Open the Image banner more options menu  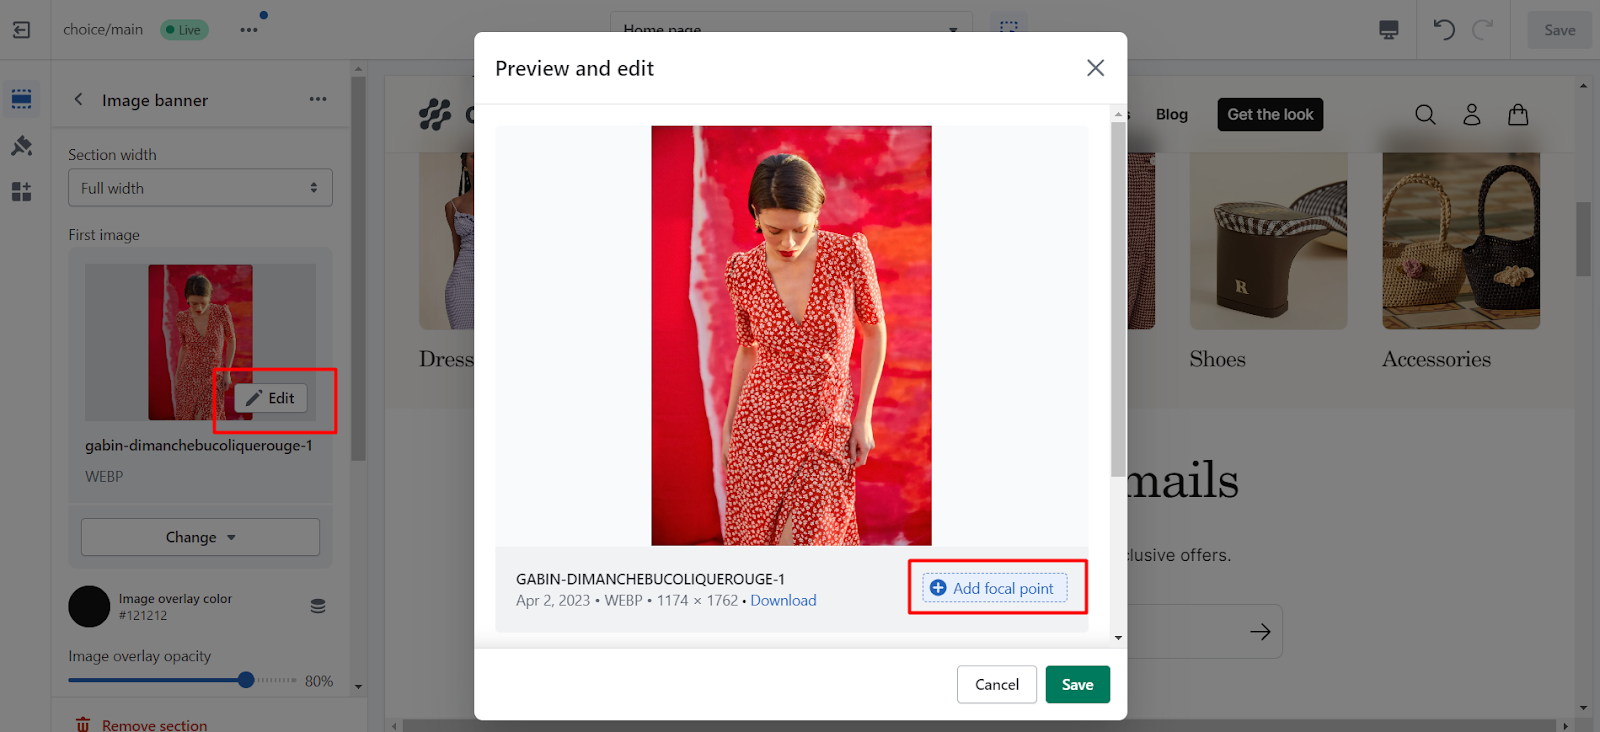coord(318,100)
